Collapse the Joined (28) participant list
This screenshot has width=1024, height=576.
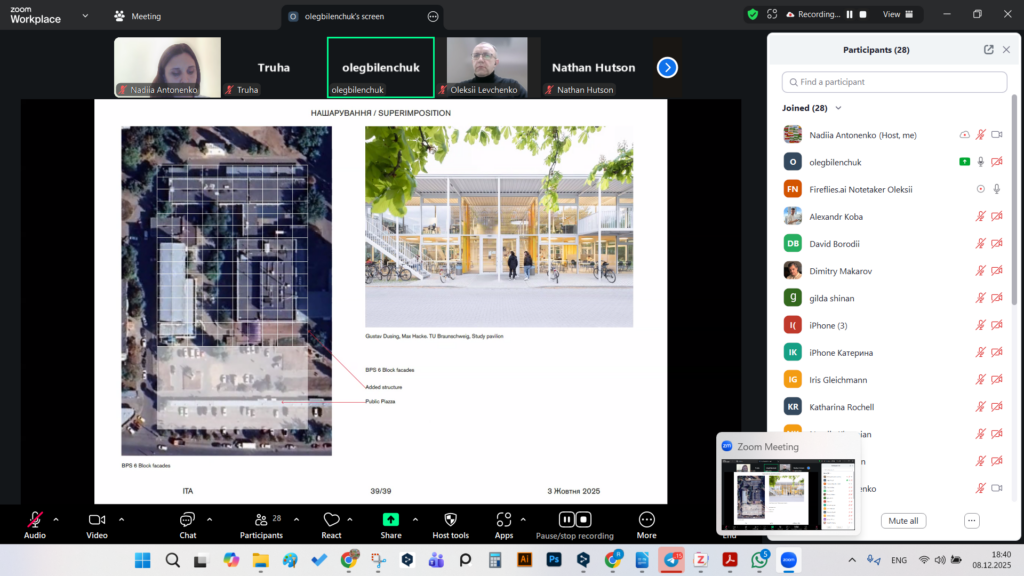(839, 108)
